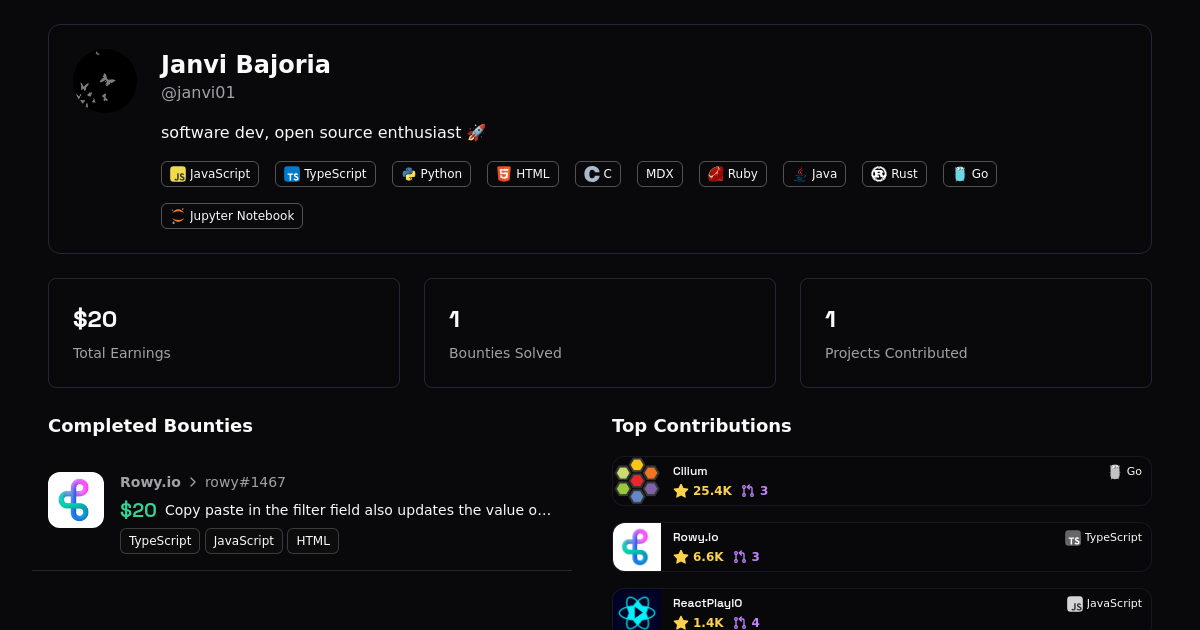
Task: Click the HTML tag under the bounty
Action: click(x=313, y=541)
